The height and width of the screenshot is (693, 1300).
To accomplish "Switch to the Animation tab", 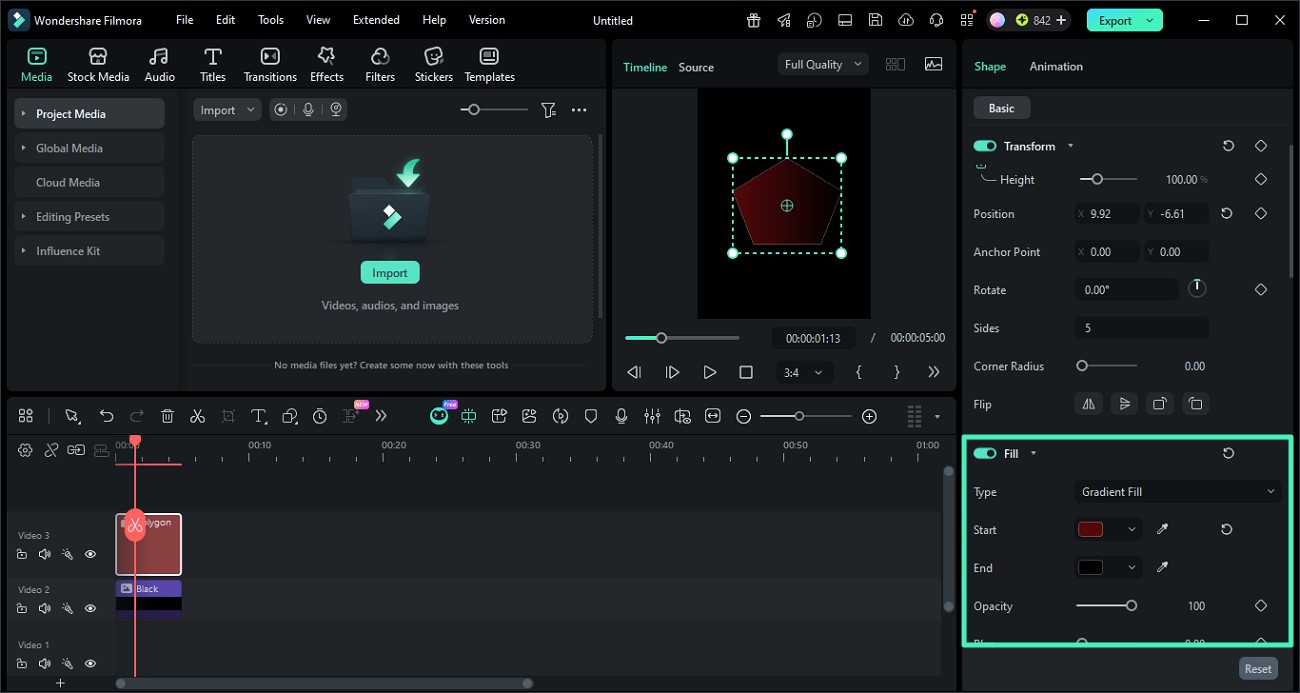I will [x=1056, y=66].
